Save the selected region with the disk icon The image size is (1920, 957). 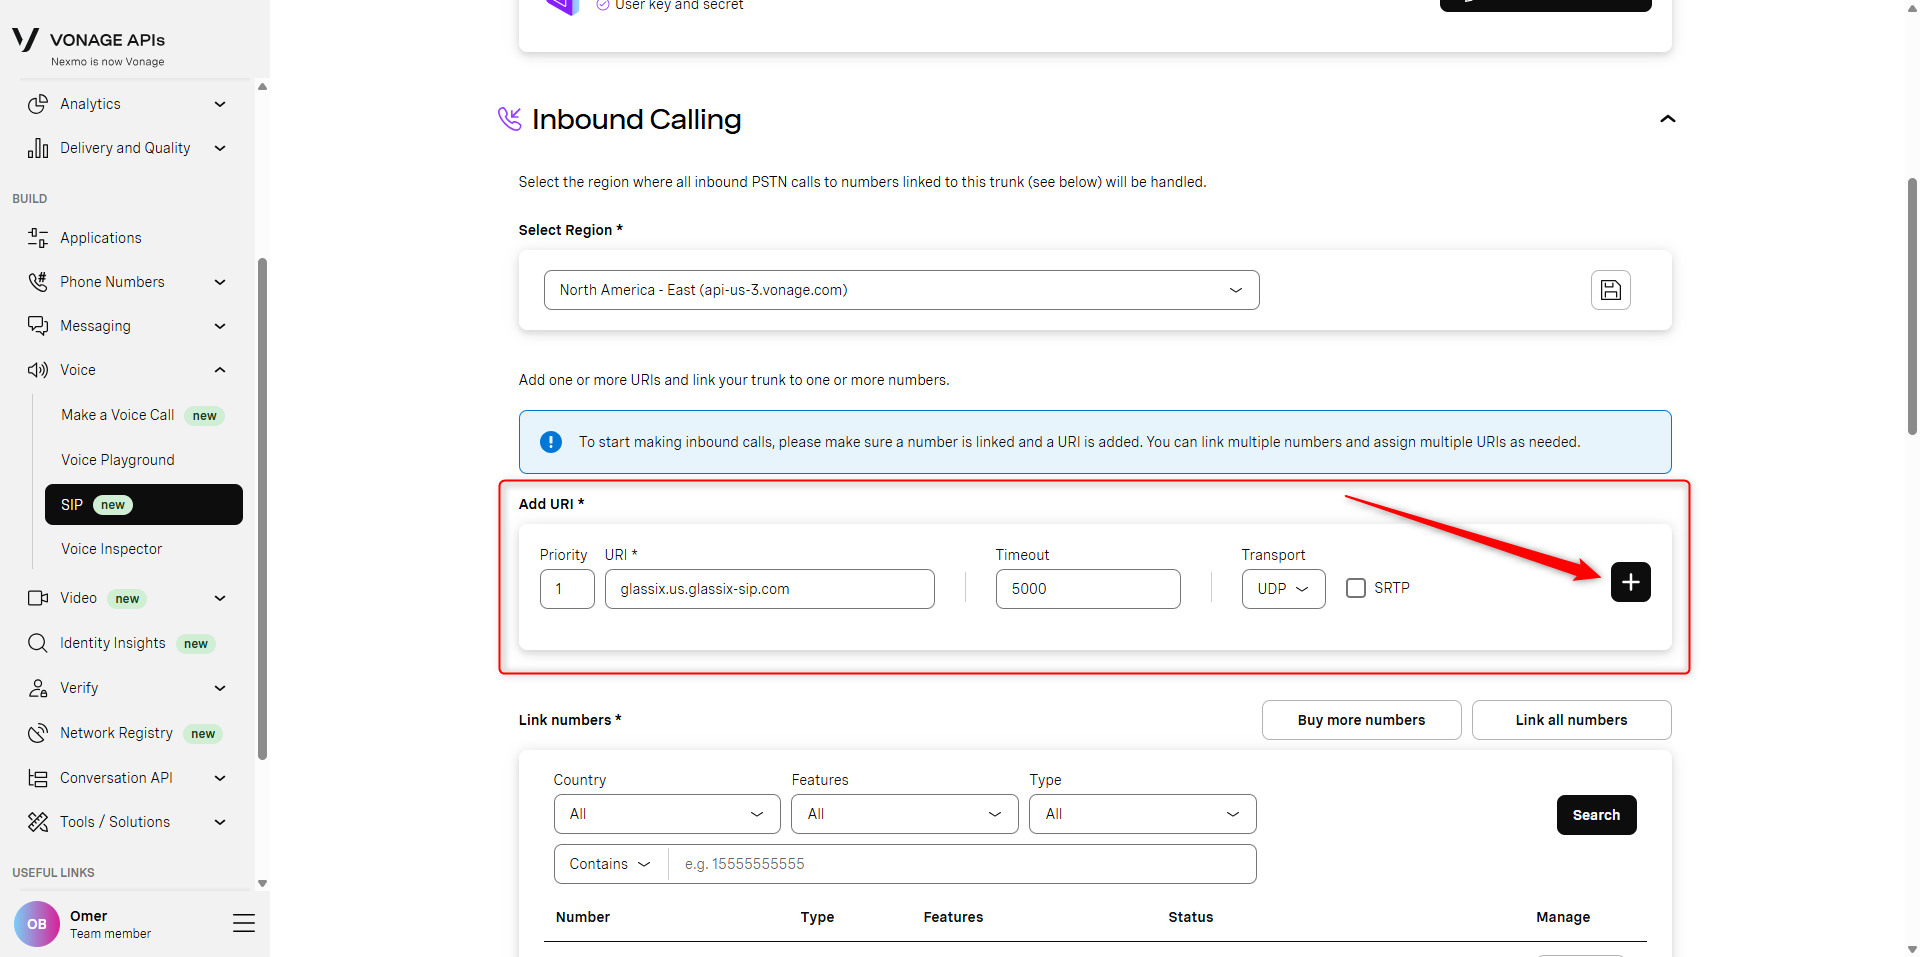coord(1611,290)
